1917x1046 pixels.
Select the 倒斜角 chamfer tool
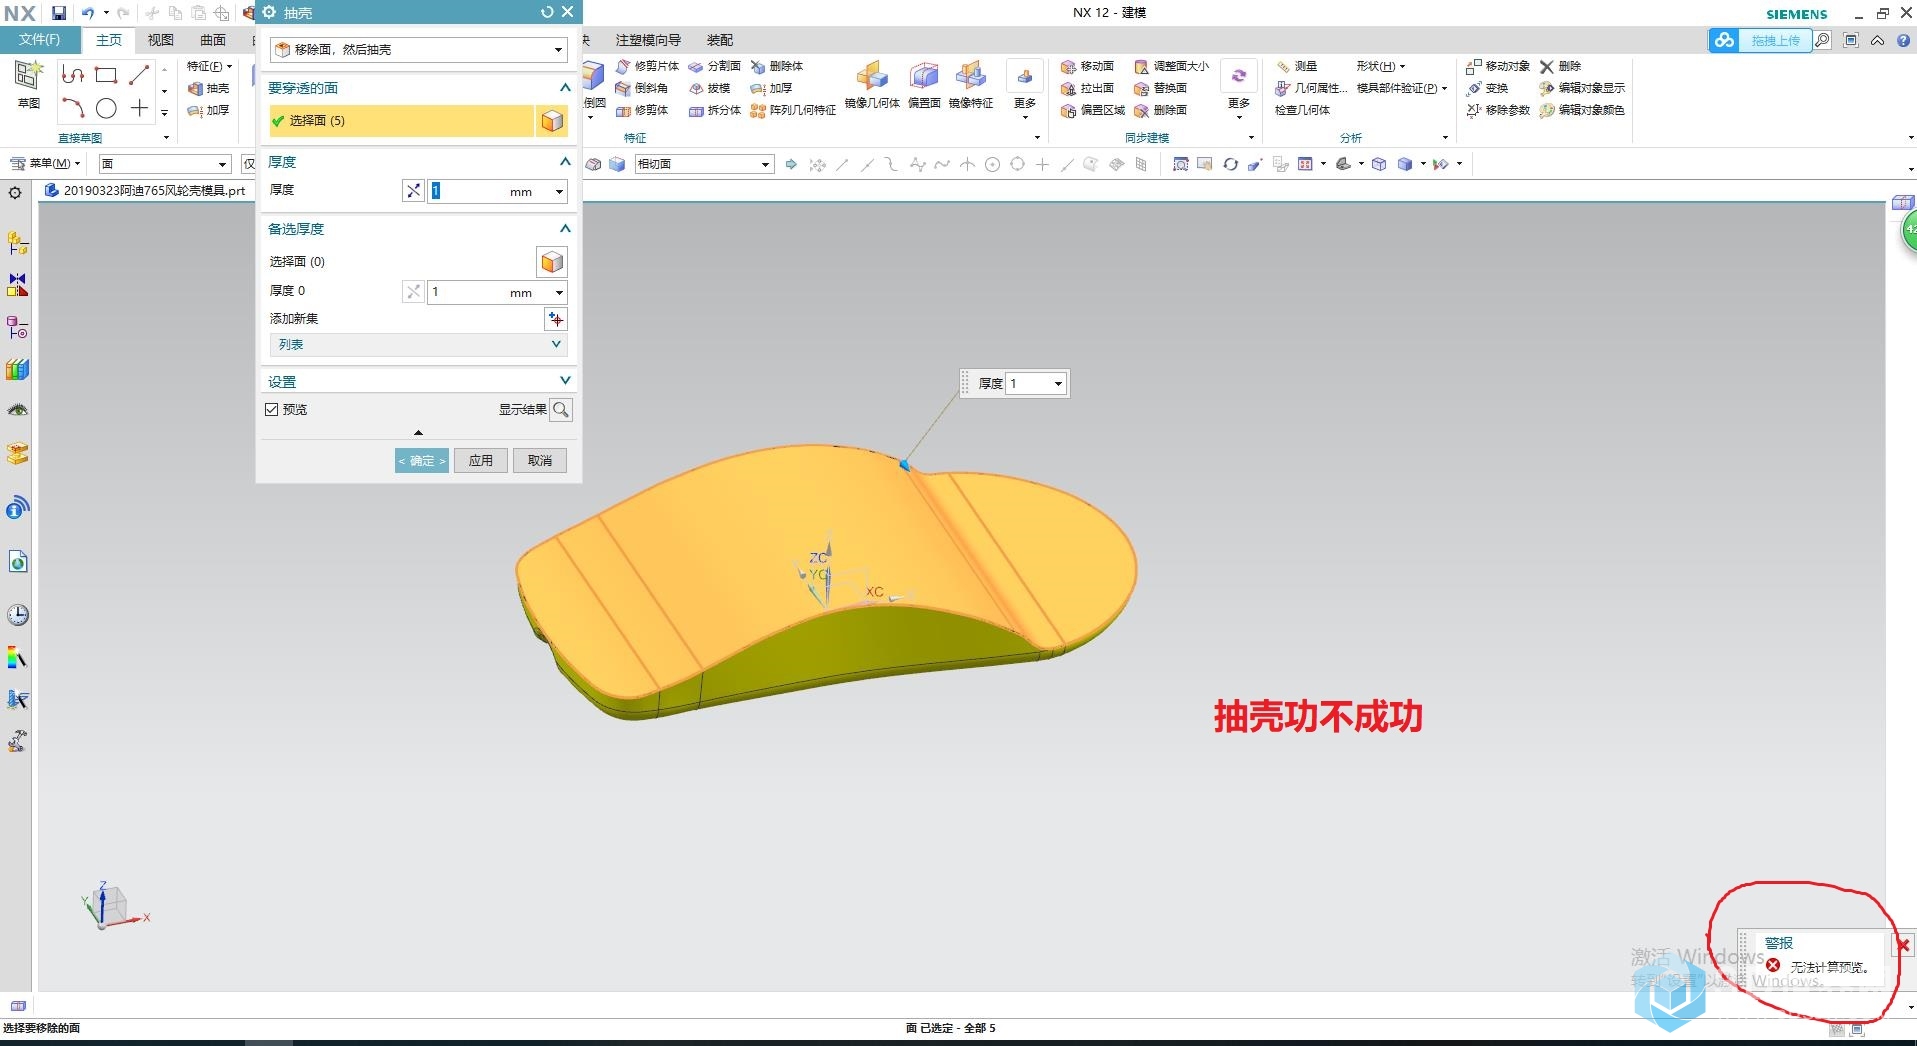coord(641,88)
